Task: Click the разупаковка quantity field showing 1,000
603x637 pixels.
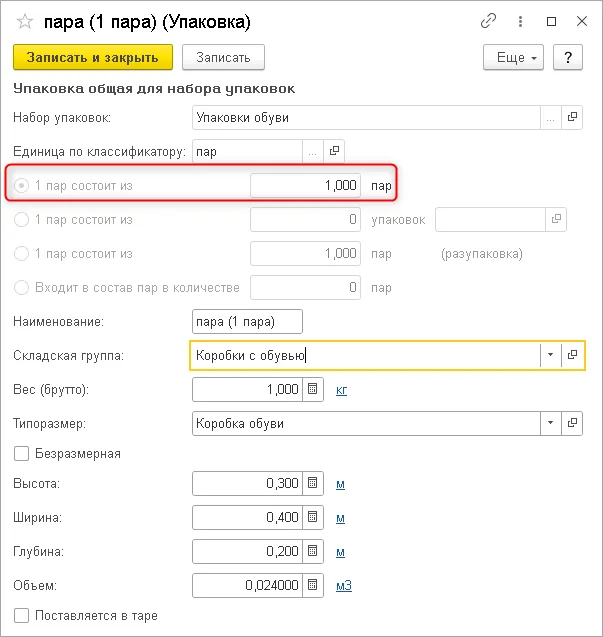Action: [306, 254]
